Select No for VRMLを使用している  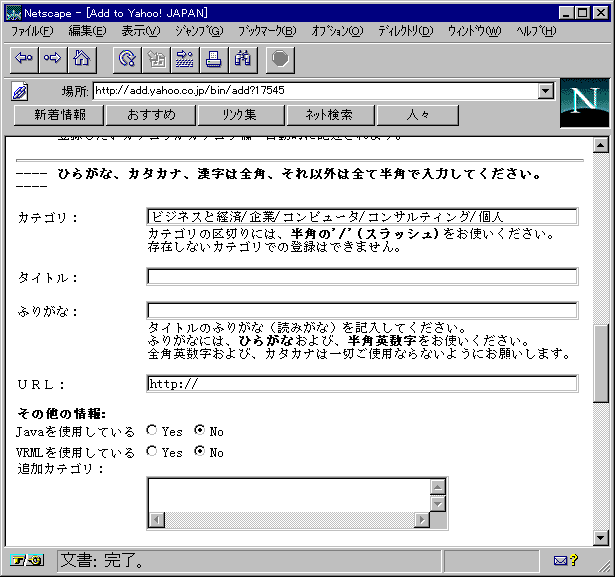[x=200, y=451]
